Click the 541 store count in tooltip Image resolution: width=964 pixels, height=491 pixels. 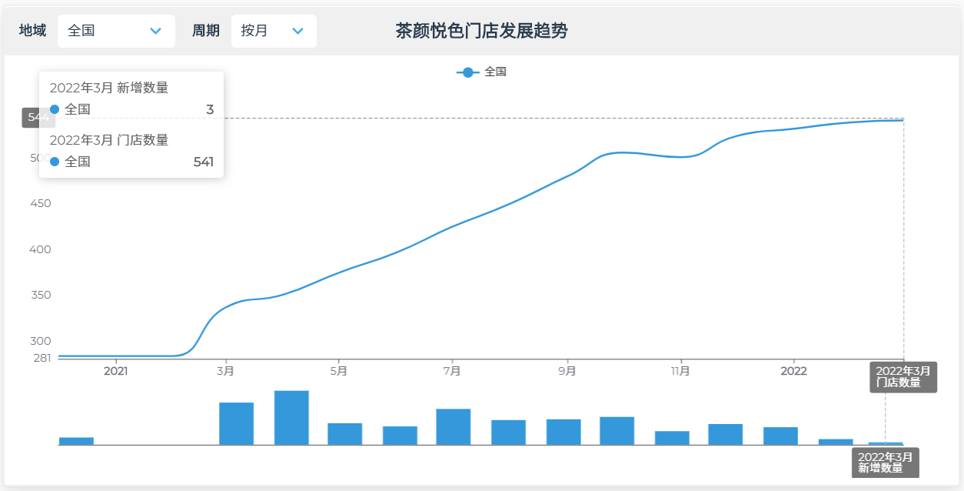pyautogui.click(x=203, y=161)
